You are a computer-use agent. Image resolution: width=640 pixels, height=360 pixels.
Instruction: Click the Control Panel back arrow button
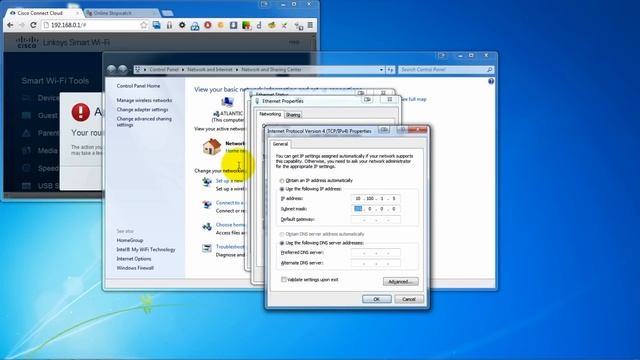111,69
